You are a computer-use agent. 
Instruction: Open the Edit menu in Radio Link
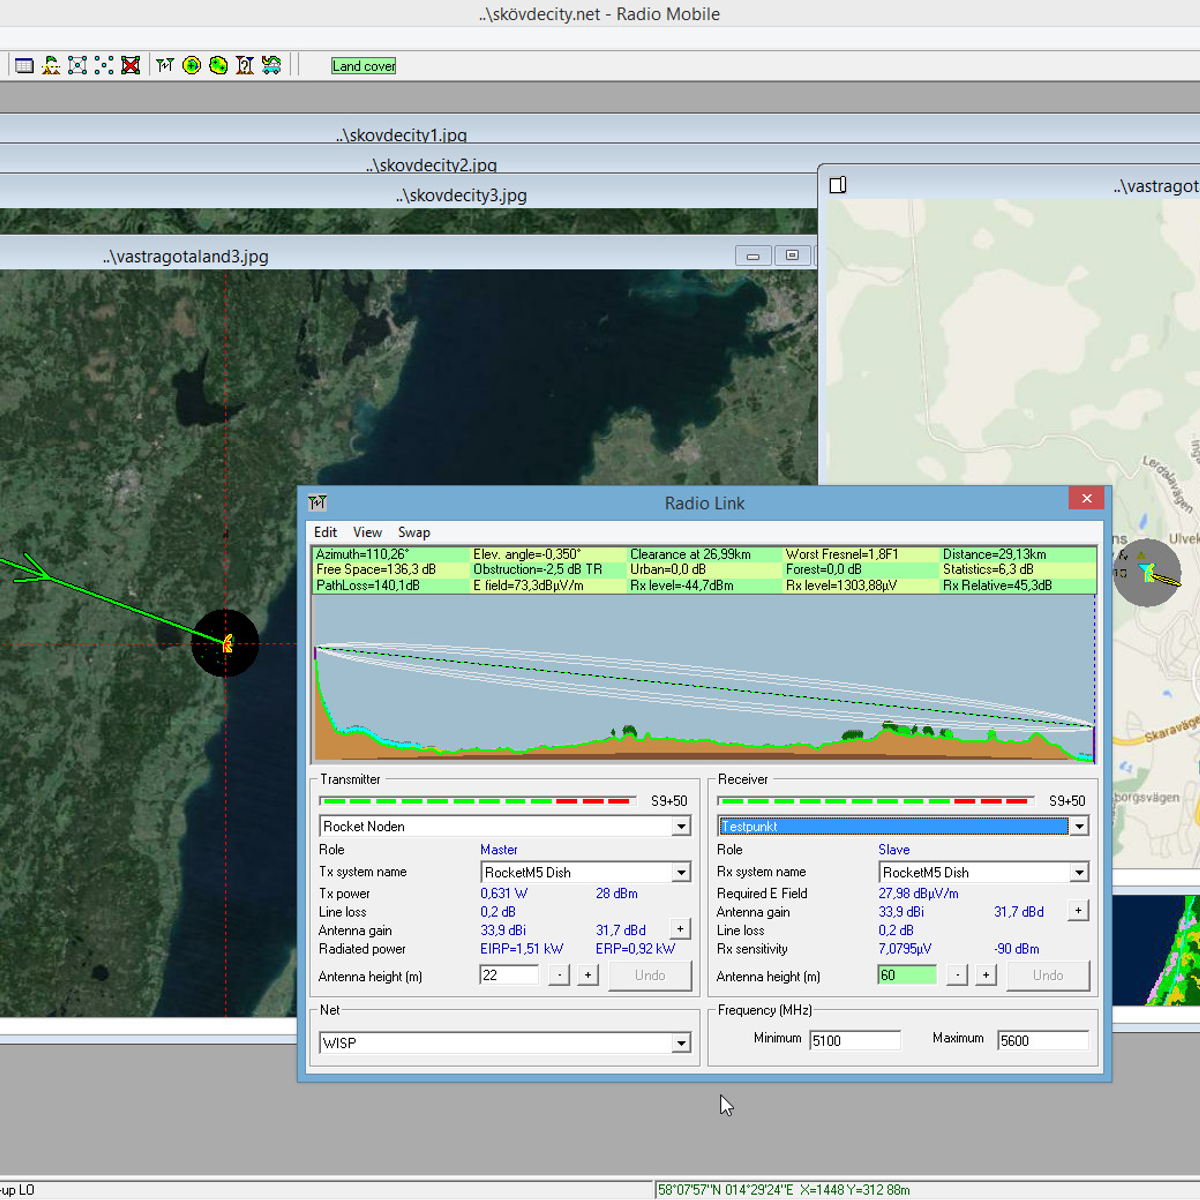[x=325, y=532]
